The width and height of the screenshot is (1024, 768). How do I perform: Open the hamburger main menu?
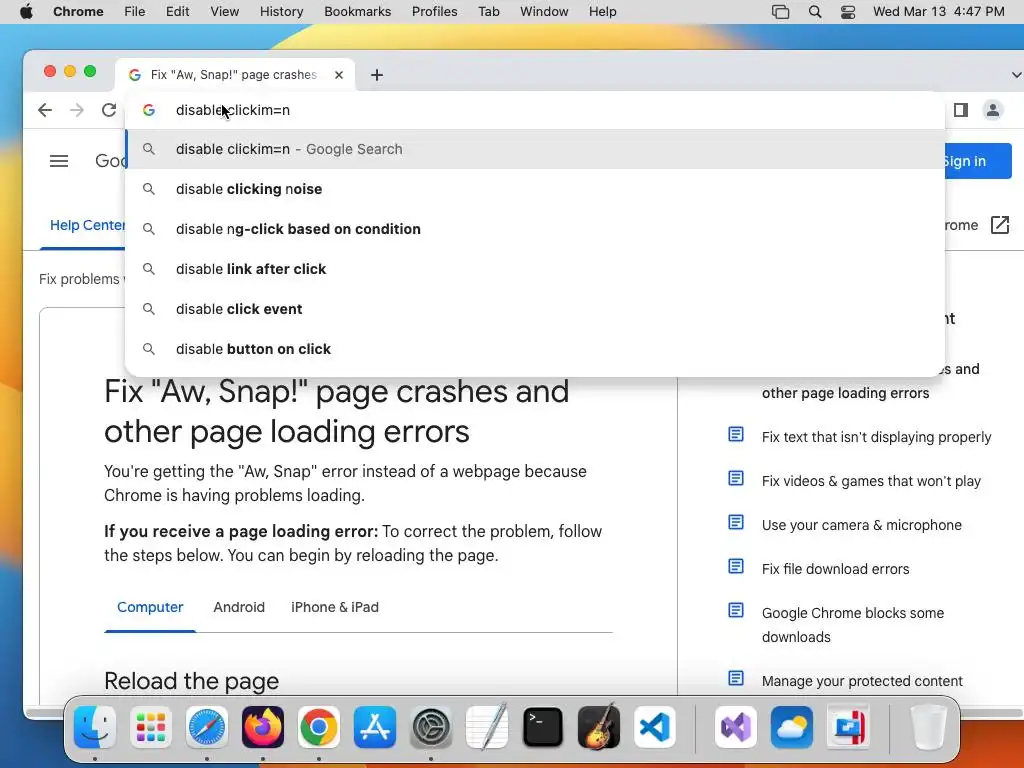point(59,161)
